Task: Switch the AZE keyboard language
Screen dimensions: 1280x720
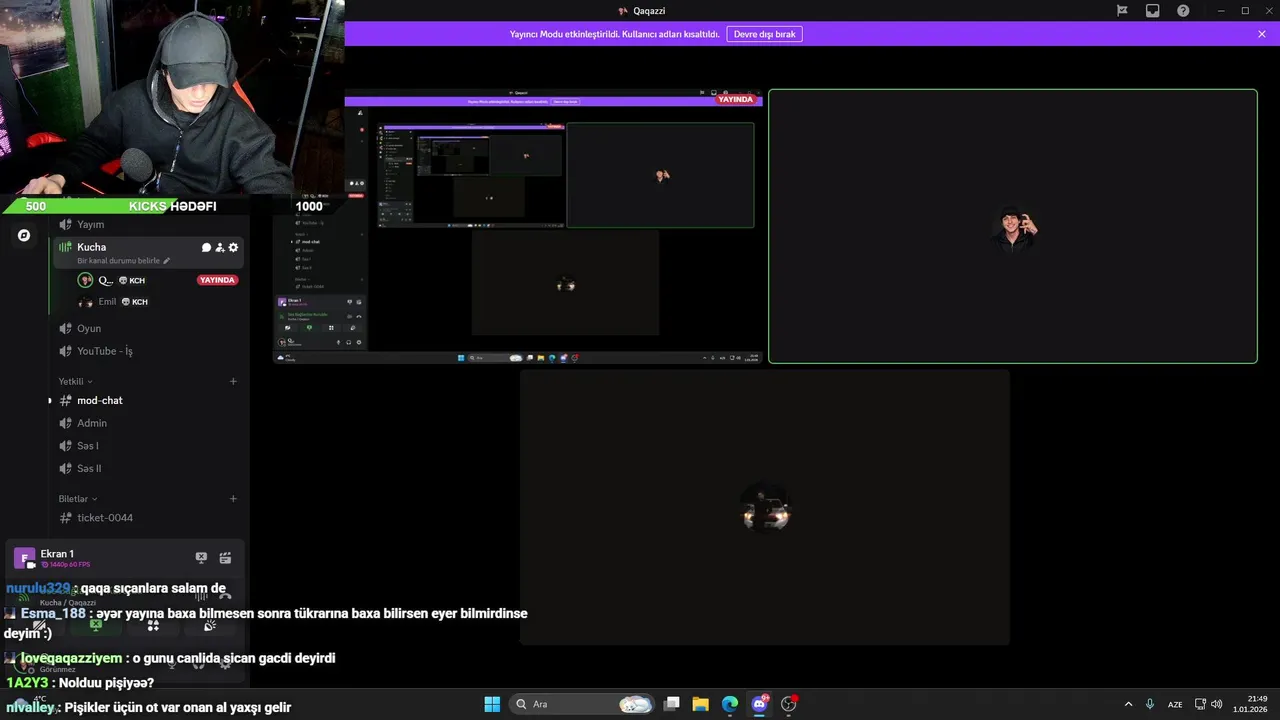Action: tap(1175, 704)
